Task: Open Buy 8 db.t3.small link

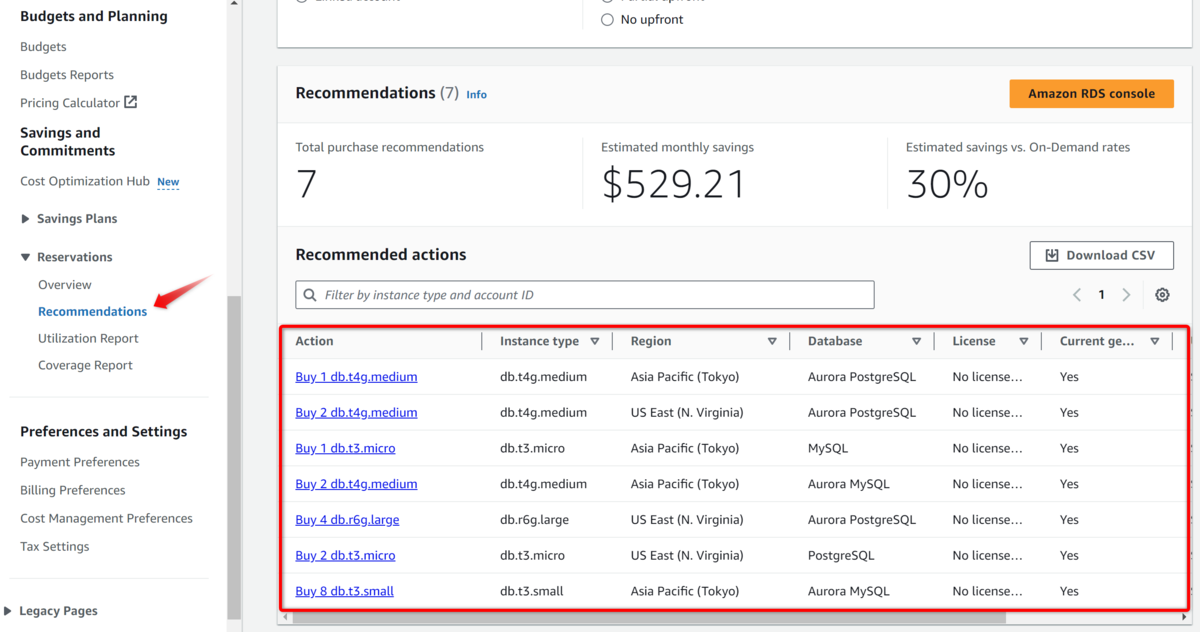Action: [x=344, y=591]
